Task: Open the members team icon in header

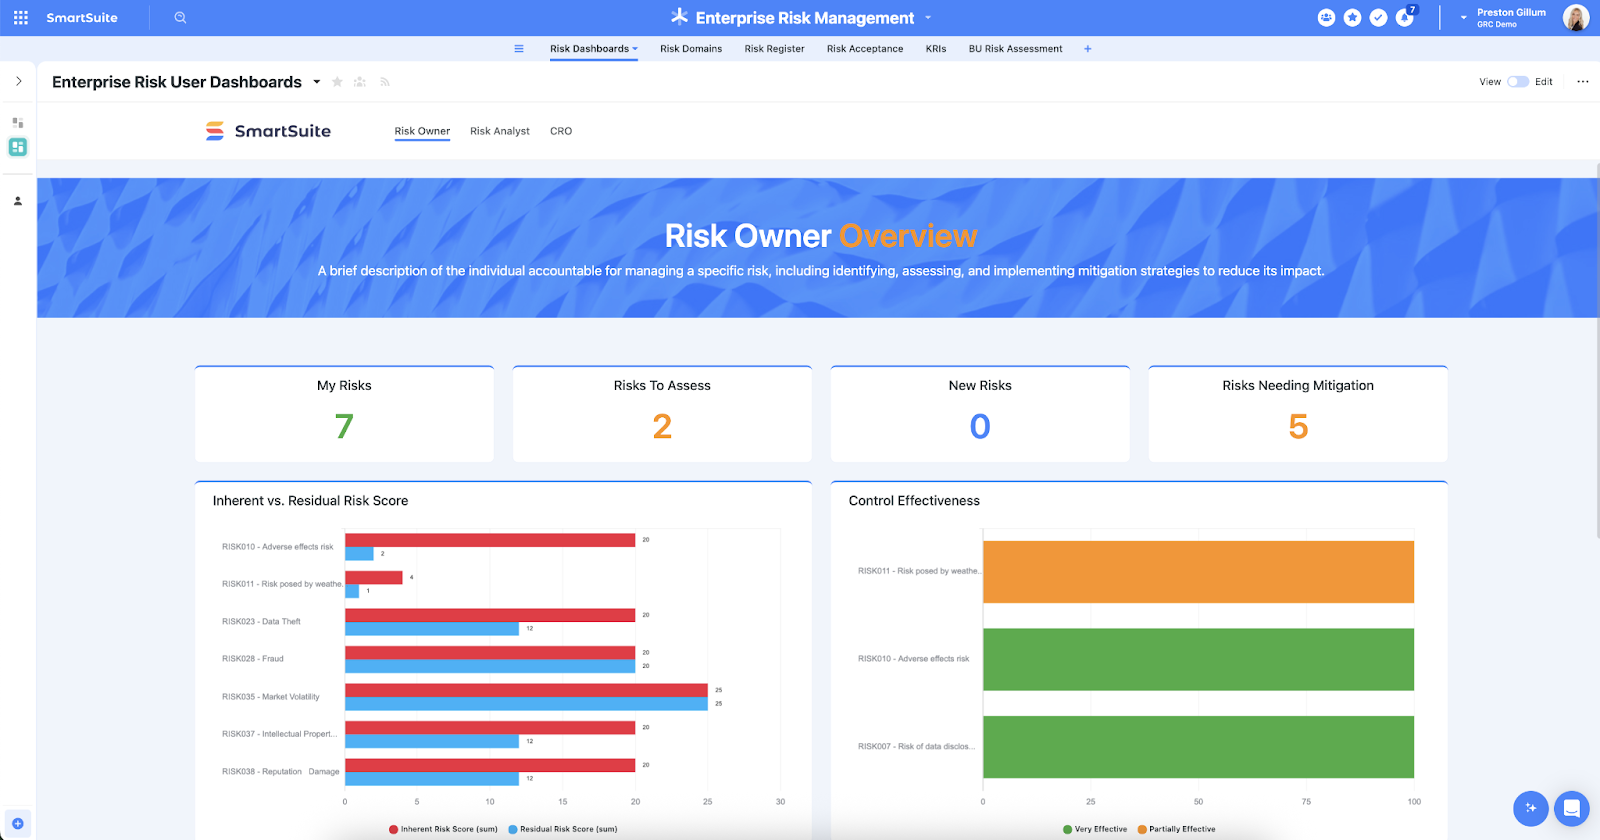Action: [1326, 18]
